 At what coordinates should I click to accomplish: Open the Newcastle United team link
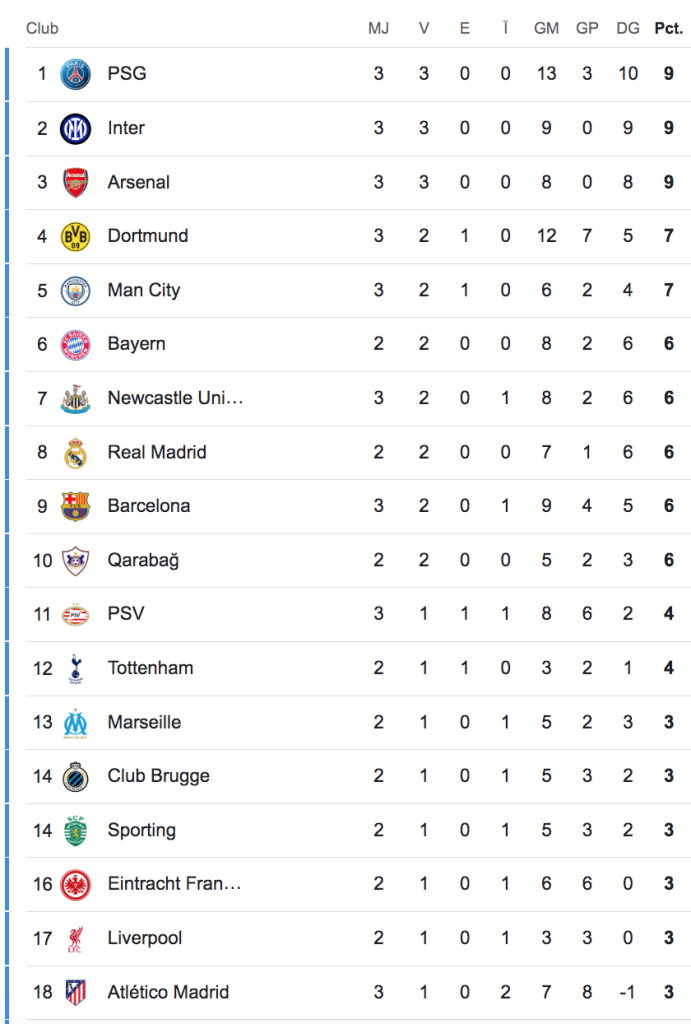pos(175,398)
